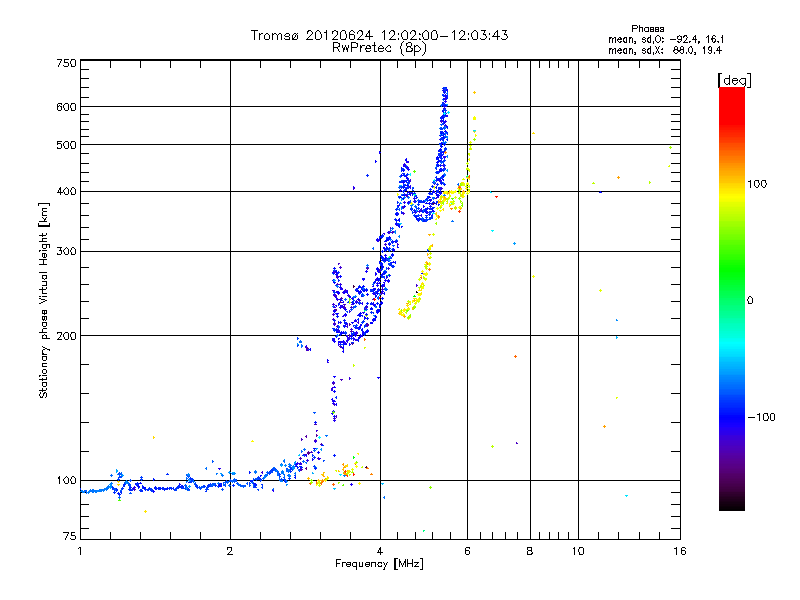
Task: Click the 200 km y-axis tick label
Action: [x=66, y=336]
